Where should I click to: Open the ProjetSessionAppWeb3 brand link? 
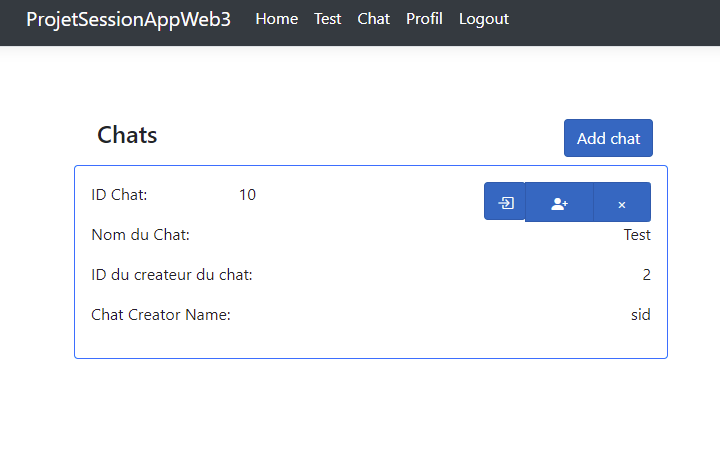click(128, 19)
